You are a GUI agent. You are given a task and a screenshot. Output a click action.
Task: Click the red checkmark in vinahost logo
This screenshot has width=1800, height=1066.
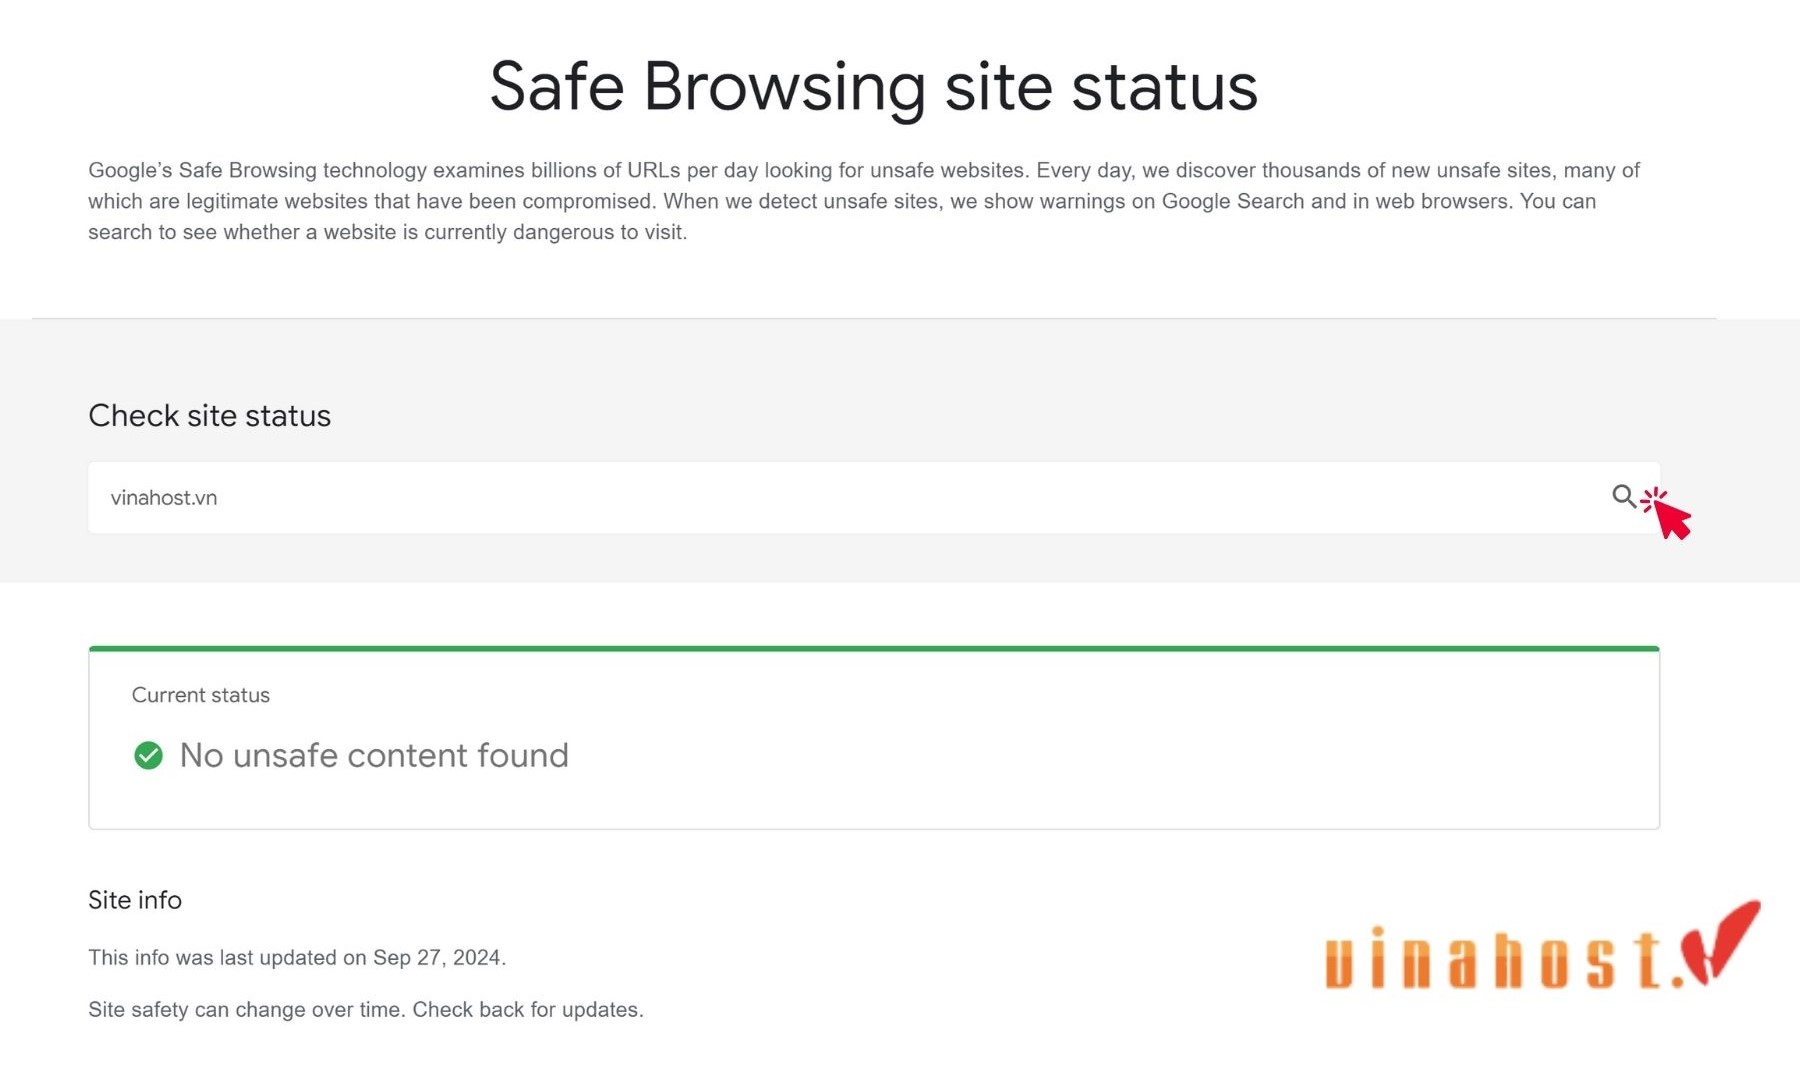1720,940
